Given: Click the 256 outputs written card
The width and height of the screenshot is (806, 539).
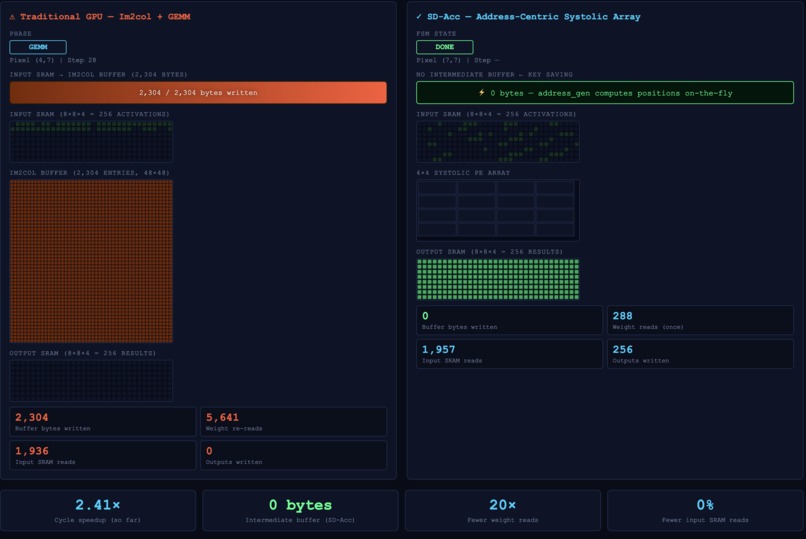Looking at the screenshot, I should tap(700, 354).
